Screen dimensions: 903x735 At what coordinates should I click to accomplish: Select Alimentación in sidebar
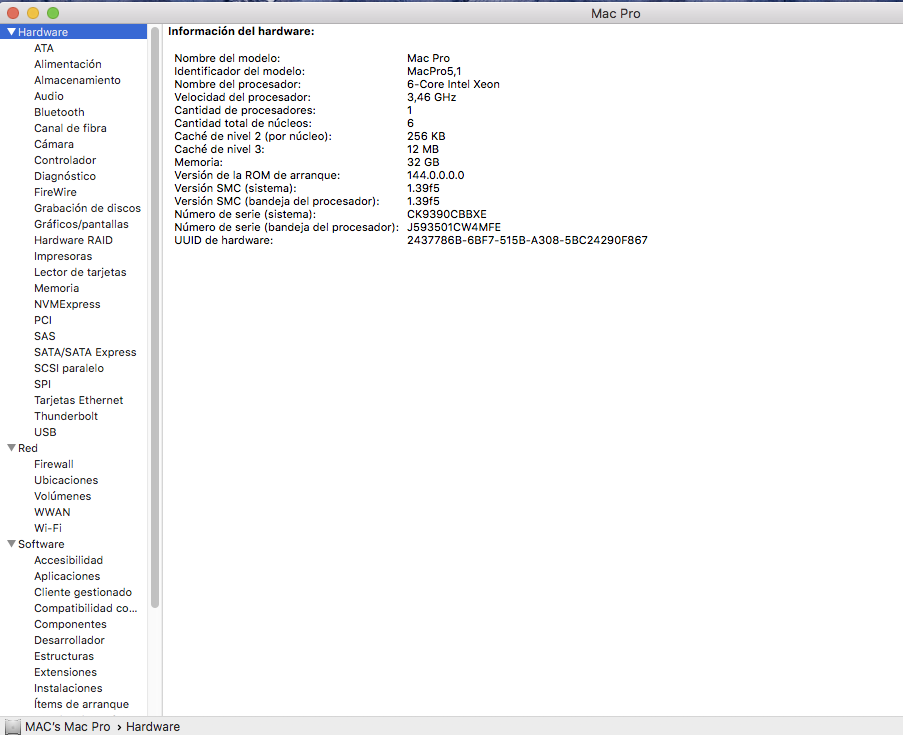pos(67,64)
